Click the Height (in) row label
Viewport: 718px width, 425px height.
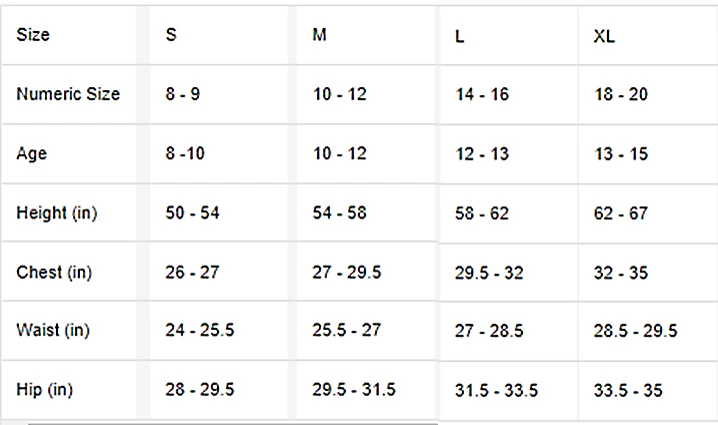[57, 213]
